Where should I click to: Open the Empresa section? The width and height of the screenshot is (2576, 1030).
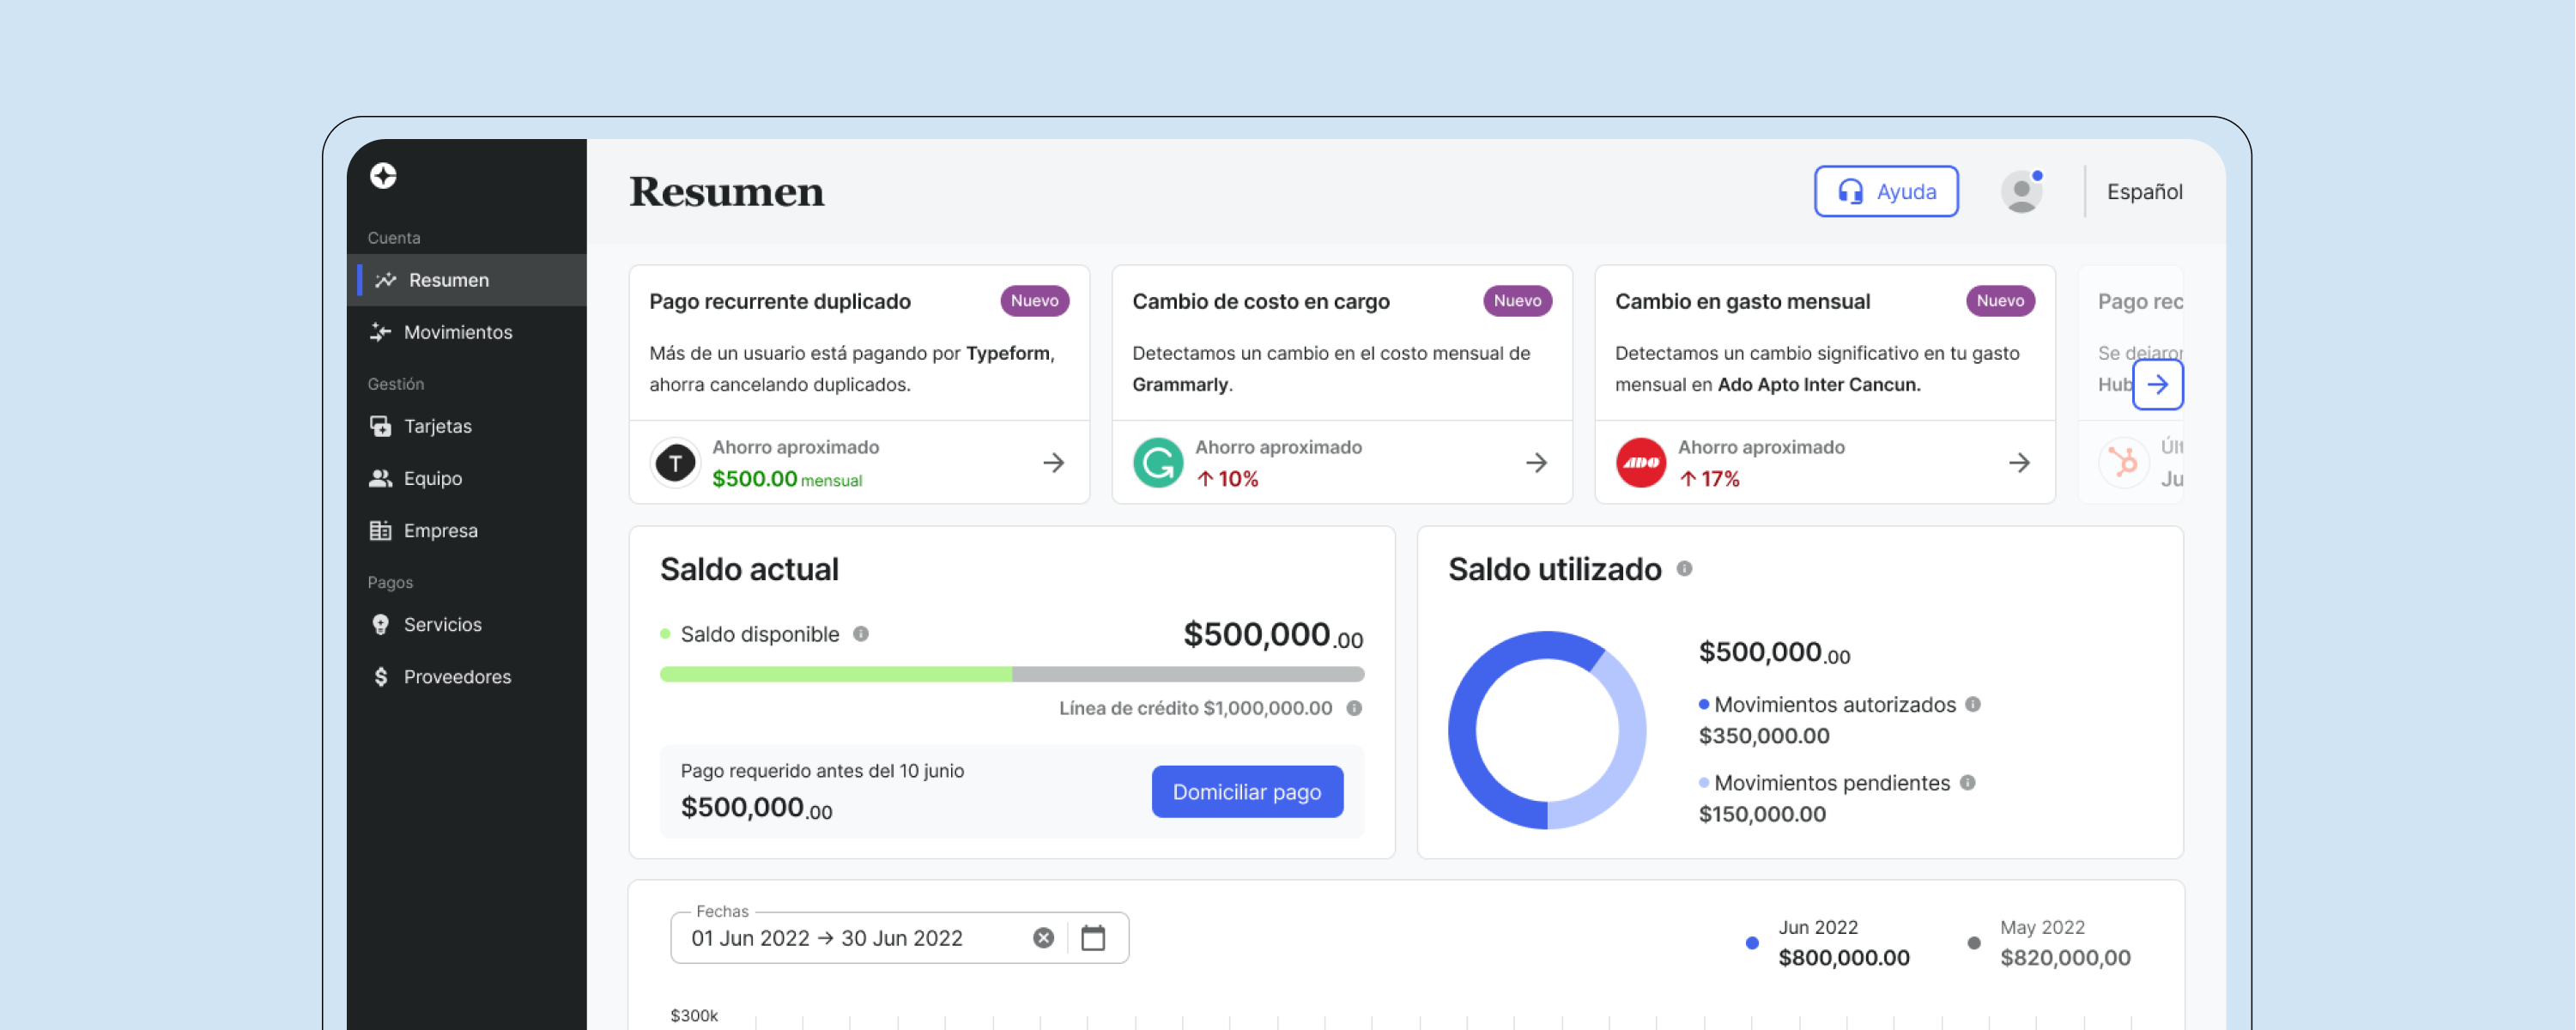pos(440,530)
